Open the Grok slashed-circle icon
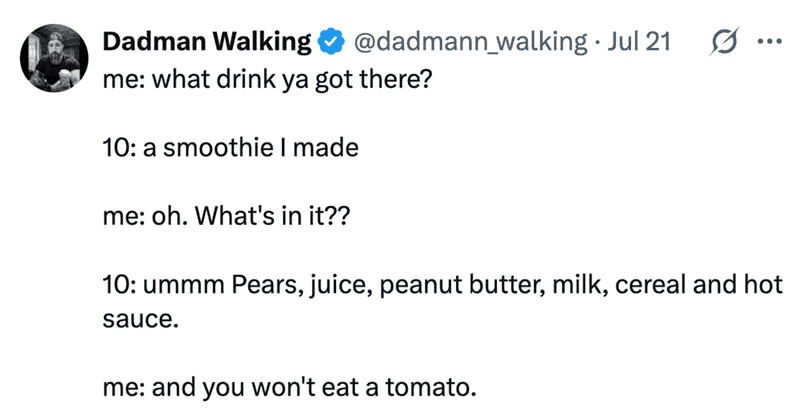Viewport: 800px width, 413px height. coord(723,42)
